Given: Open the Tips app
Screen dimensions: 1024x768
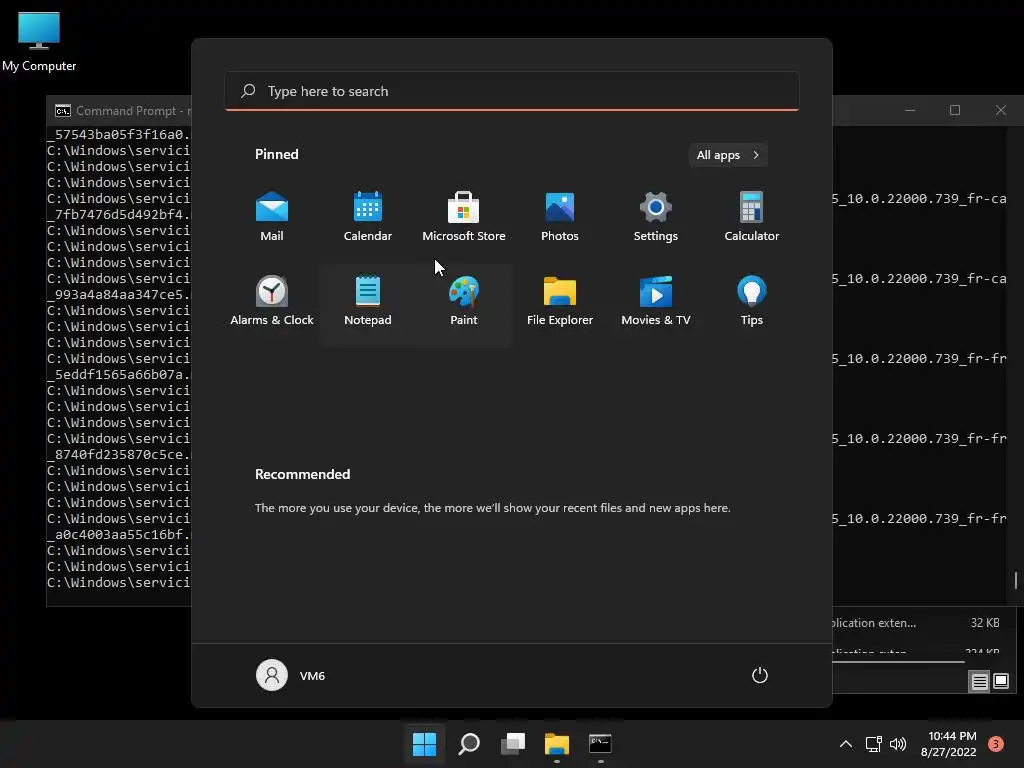Looking at the screenshot, I should (752, 301).
